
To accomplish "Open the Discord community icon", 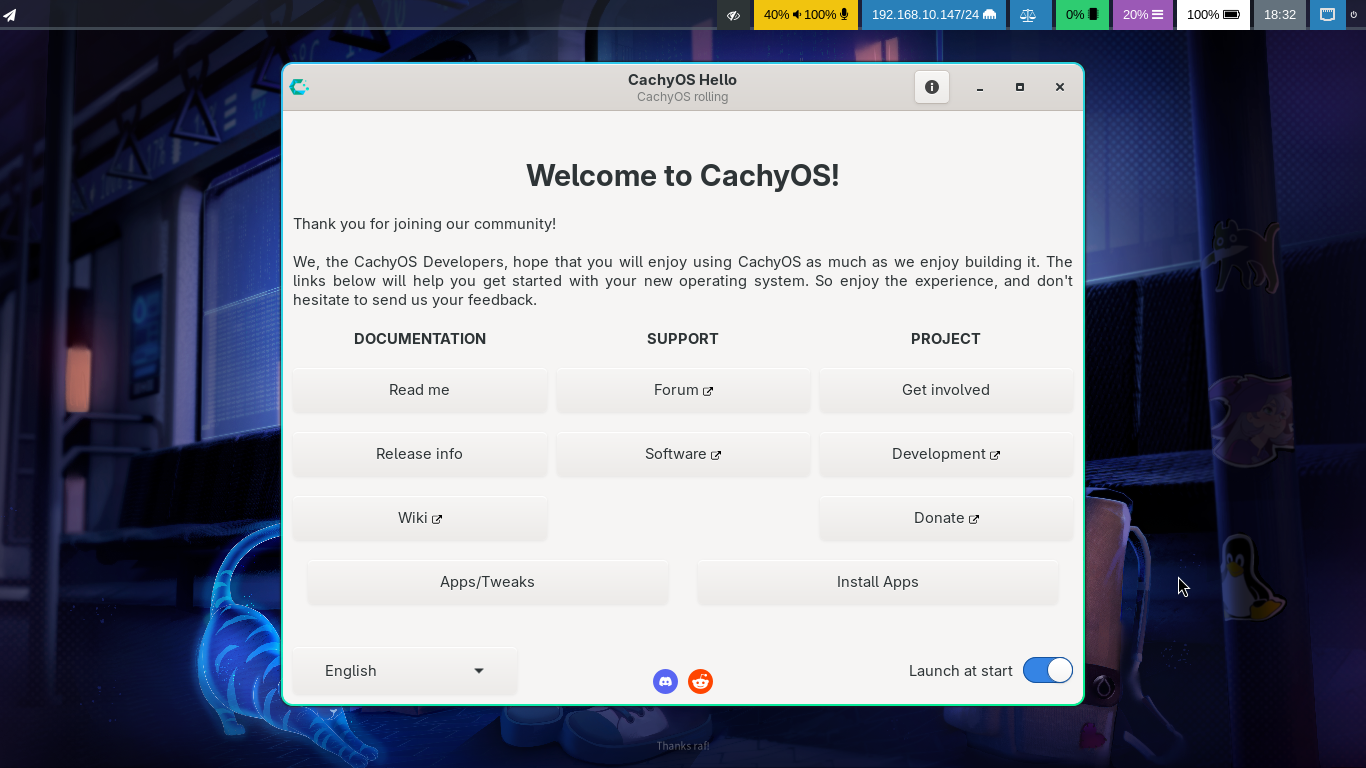I will click(x=665, y=681).
